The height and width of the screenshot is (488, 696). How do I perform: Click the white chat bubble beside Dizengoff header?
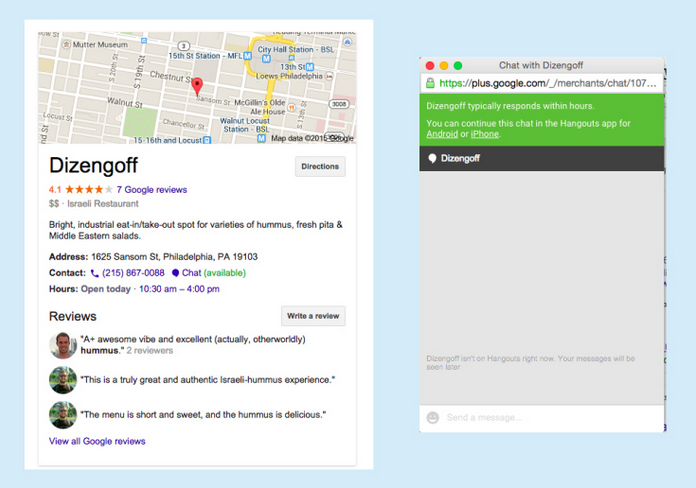[432, 158]
